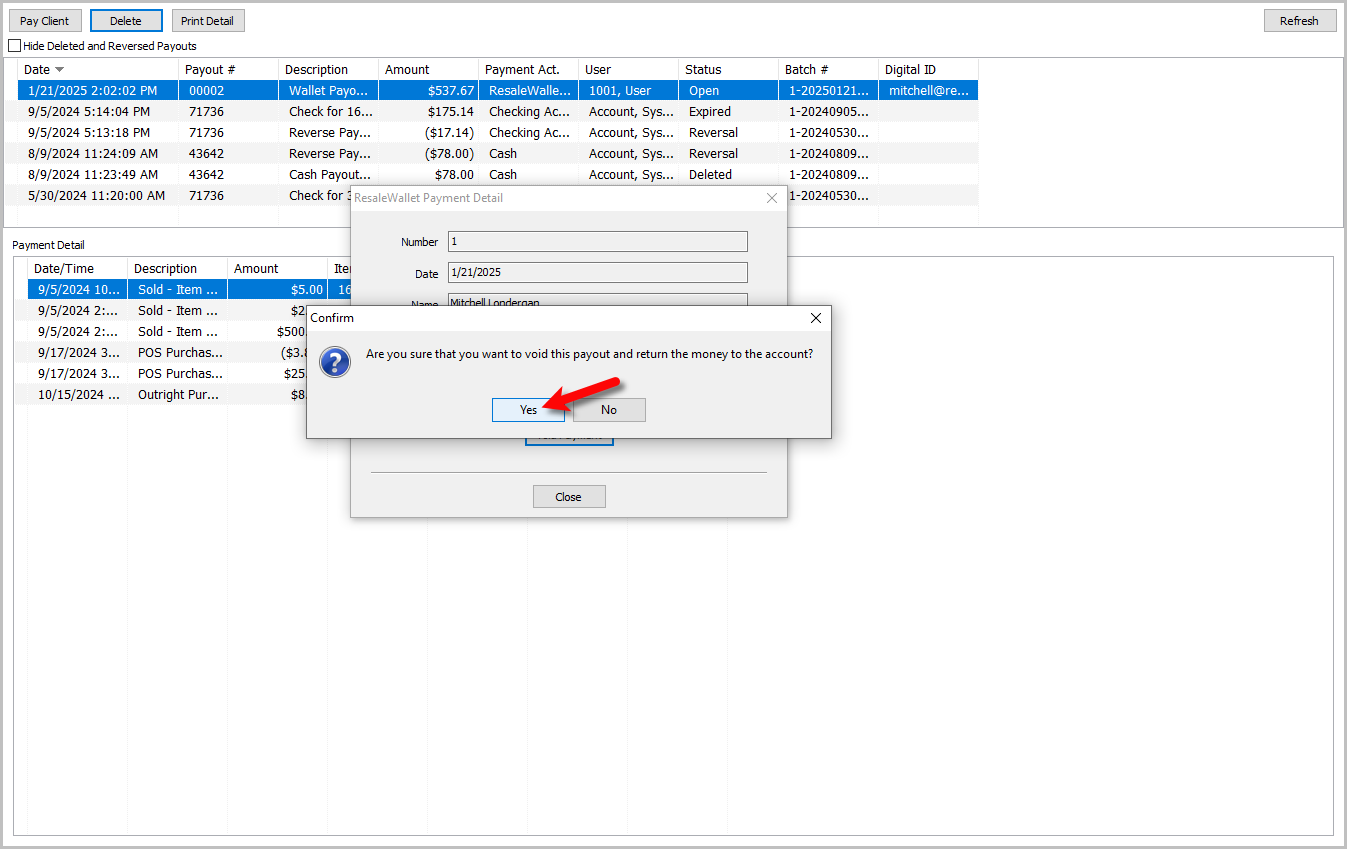Close the Confirm dialog with X
Image resolution: width=1347 pixels, height=849 pixels.
(x=815, y=318)
